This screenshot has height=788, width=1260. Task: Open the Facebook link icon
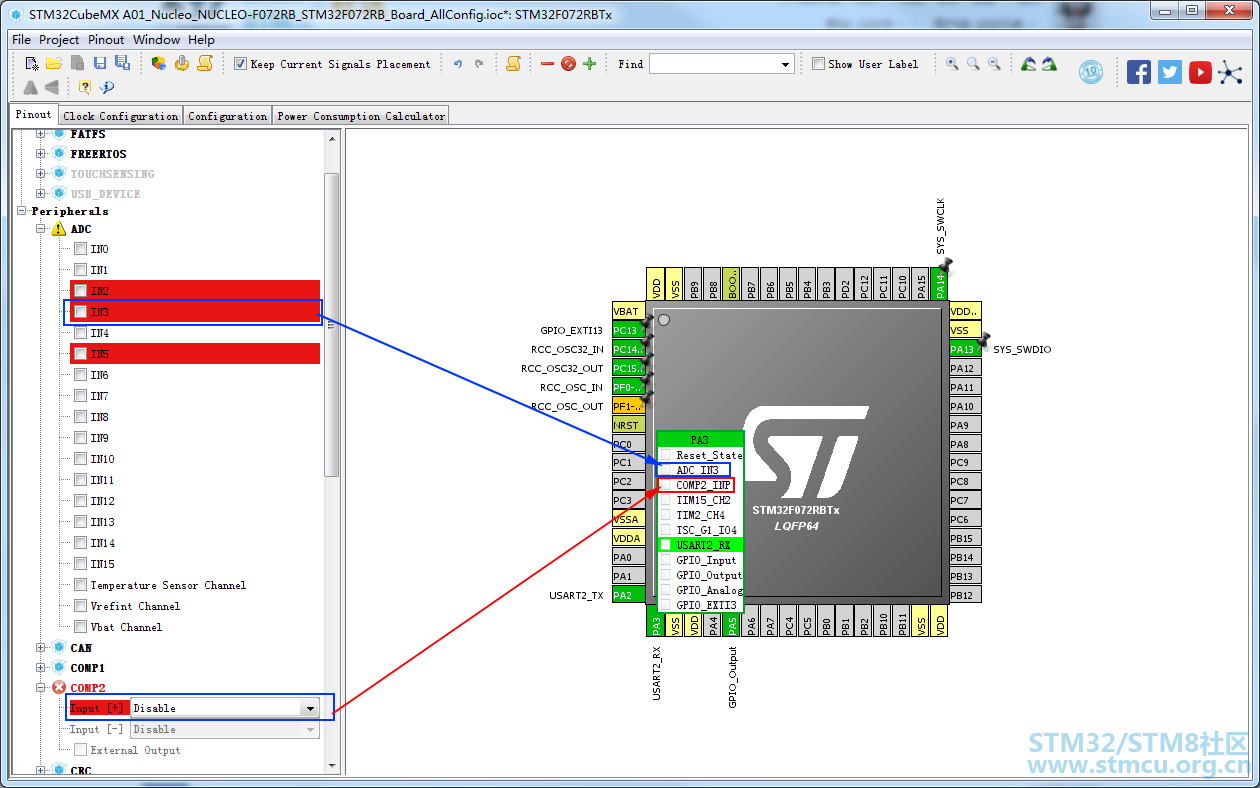[x=1138, y=72]
